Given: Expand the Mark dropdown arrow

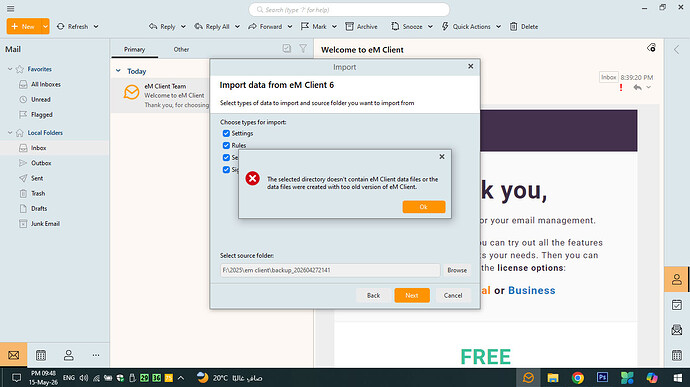Looking at the screenshot, I should [334, 26].
